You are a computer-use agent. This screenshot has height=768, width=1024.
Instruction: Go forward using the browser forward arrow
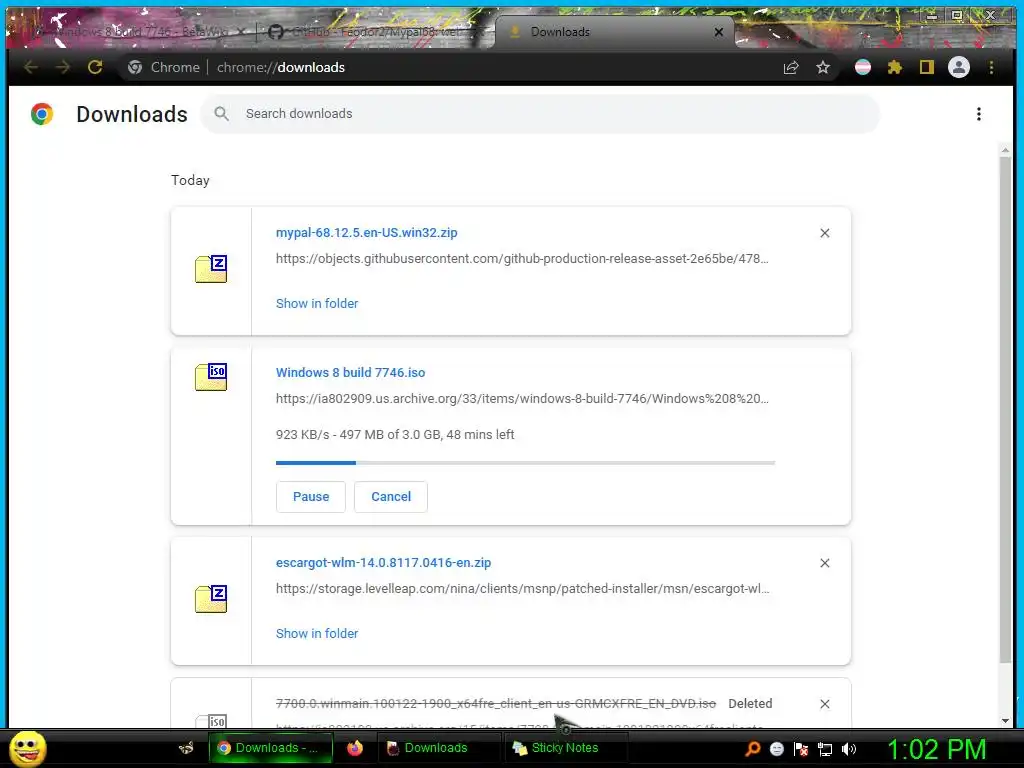(x=63, y=67)
